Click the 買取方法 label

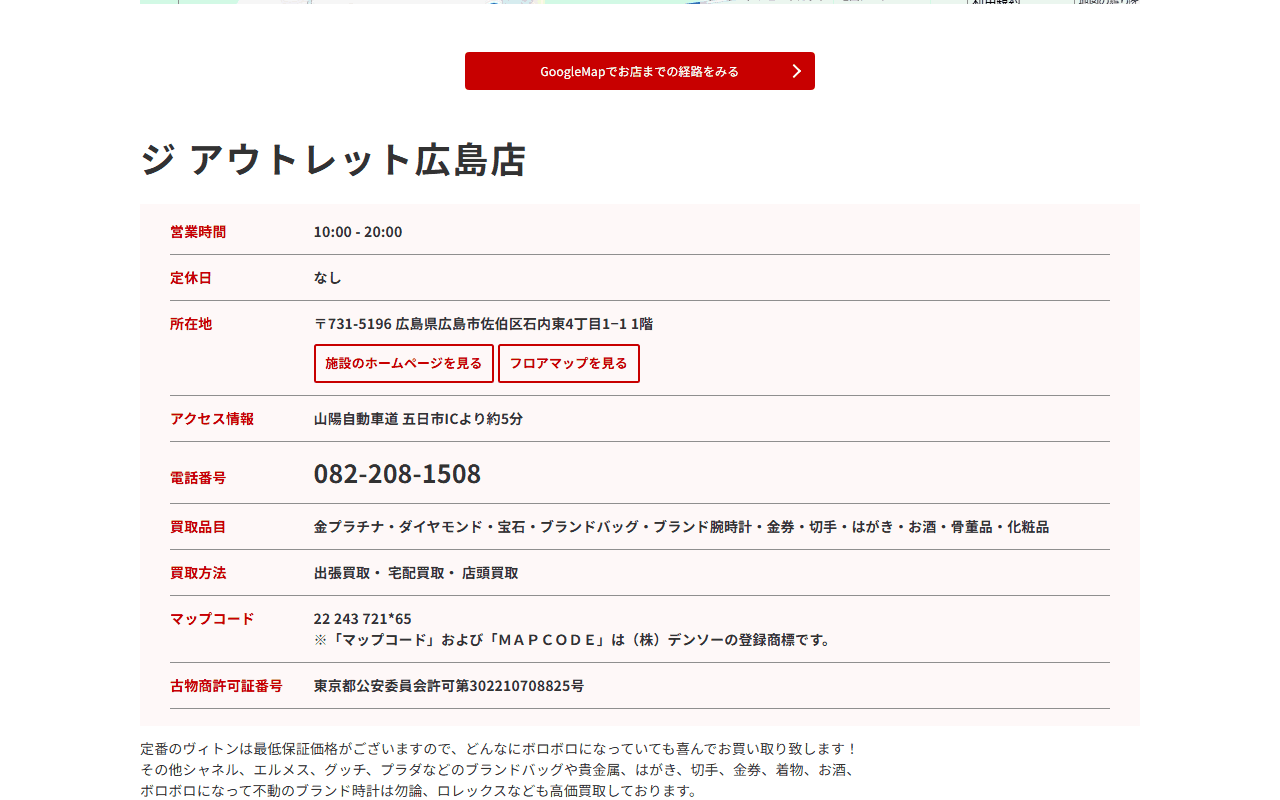(198, 573)
